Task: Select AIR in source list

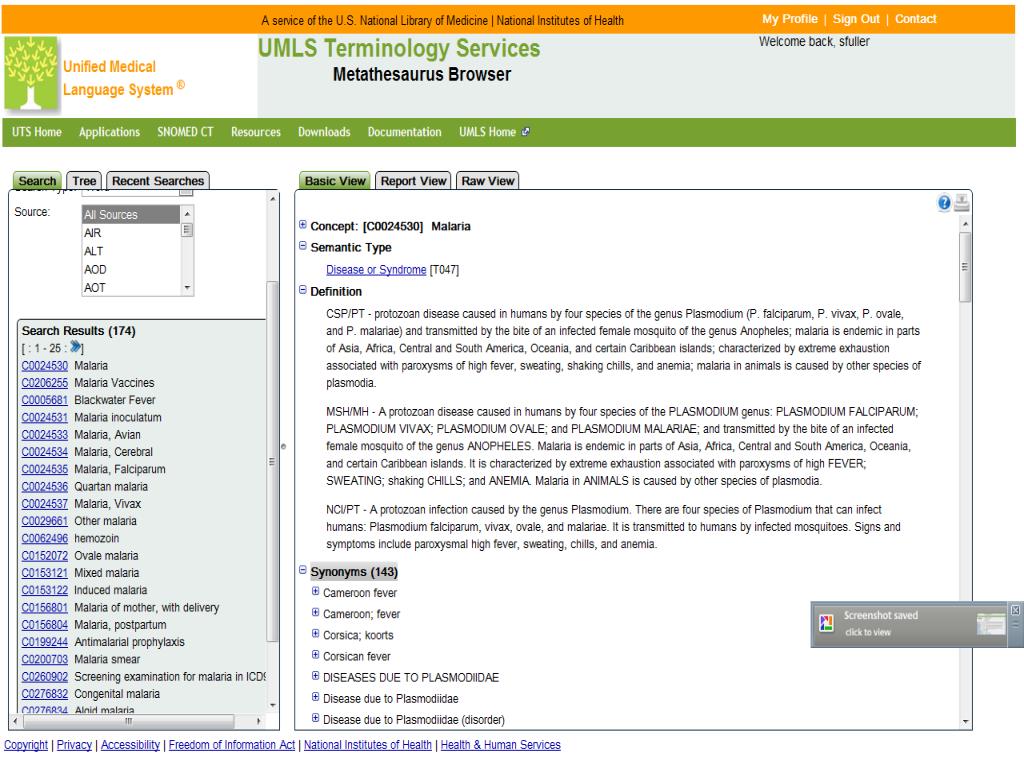Action: coord(131,233)
